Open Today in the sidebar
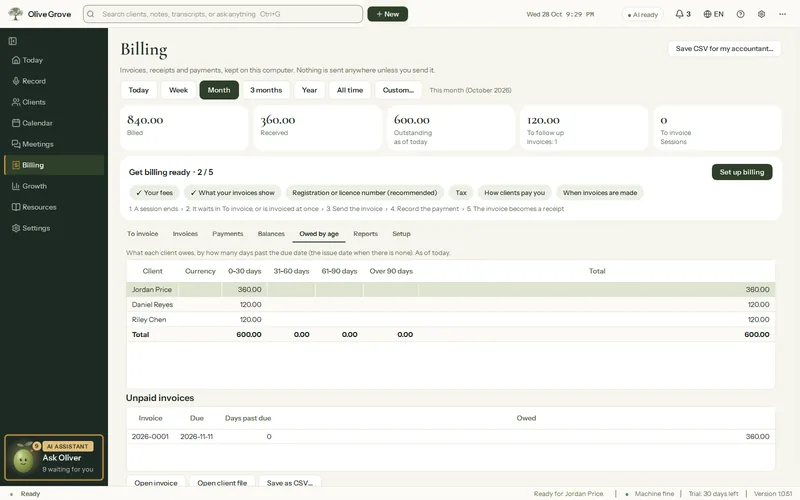Image resolution: width=800 pixels, height=500 pixels. pyautogui.click(x=54, y=60)
